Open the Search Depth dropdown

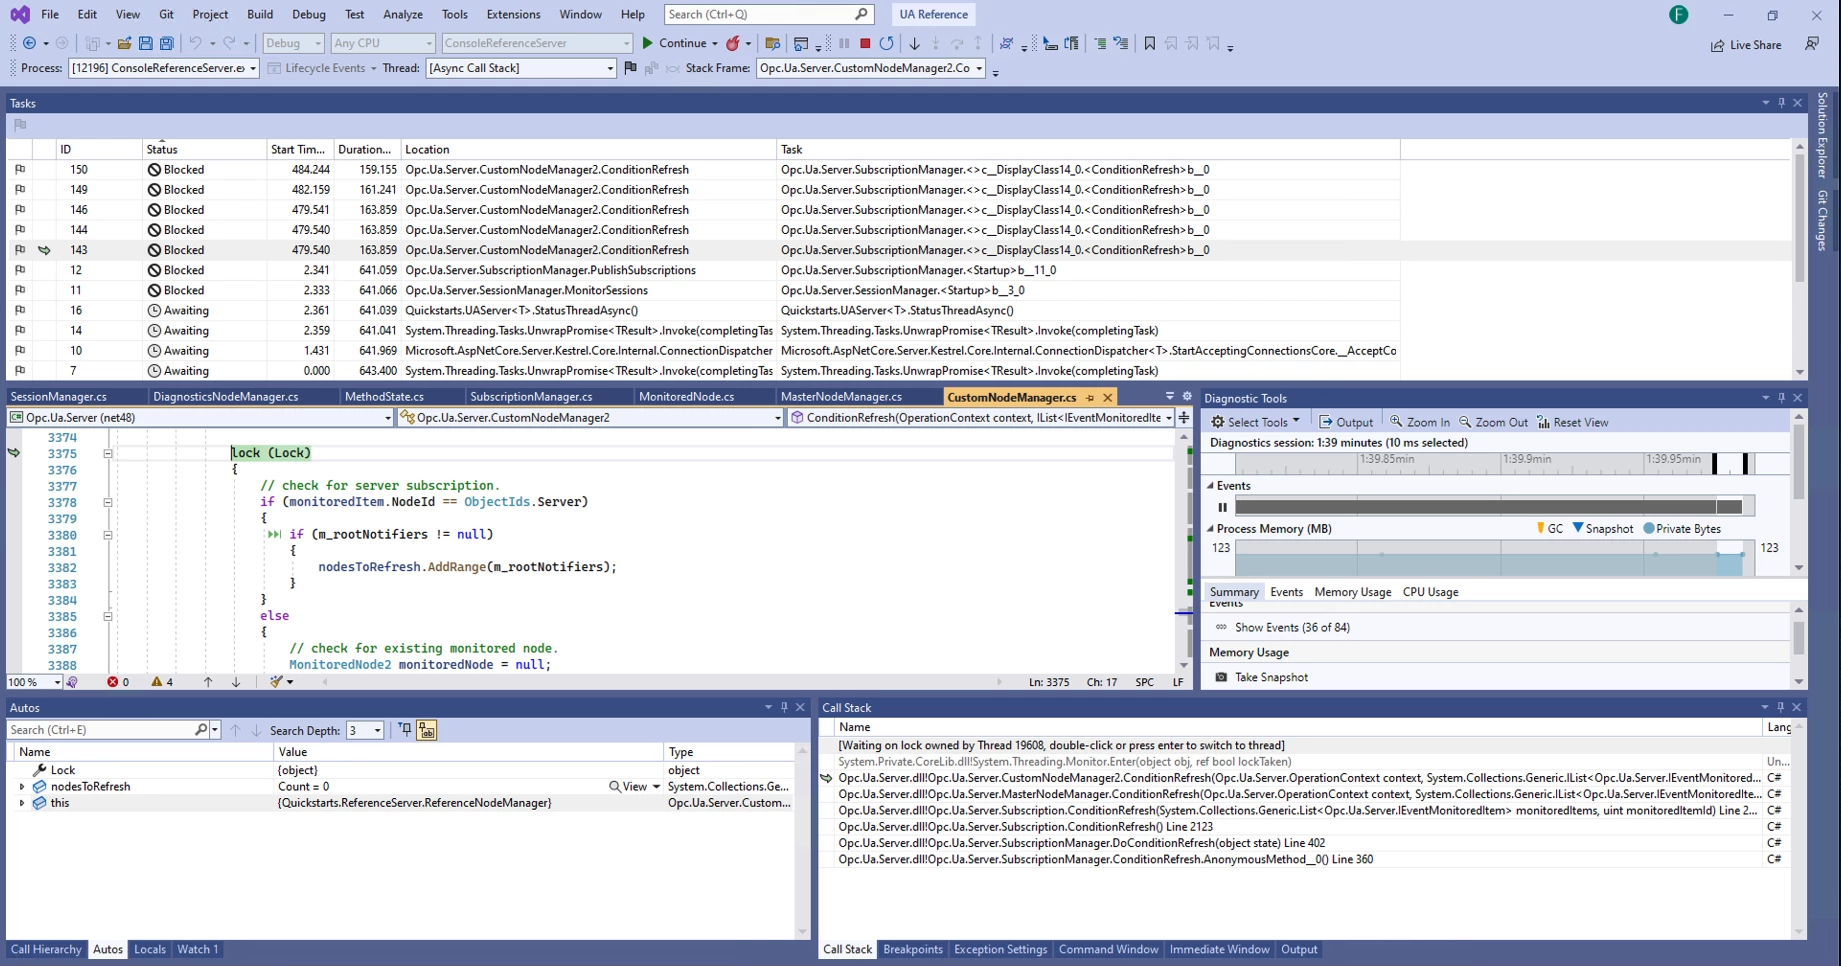tap(377, 731)
